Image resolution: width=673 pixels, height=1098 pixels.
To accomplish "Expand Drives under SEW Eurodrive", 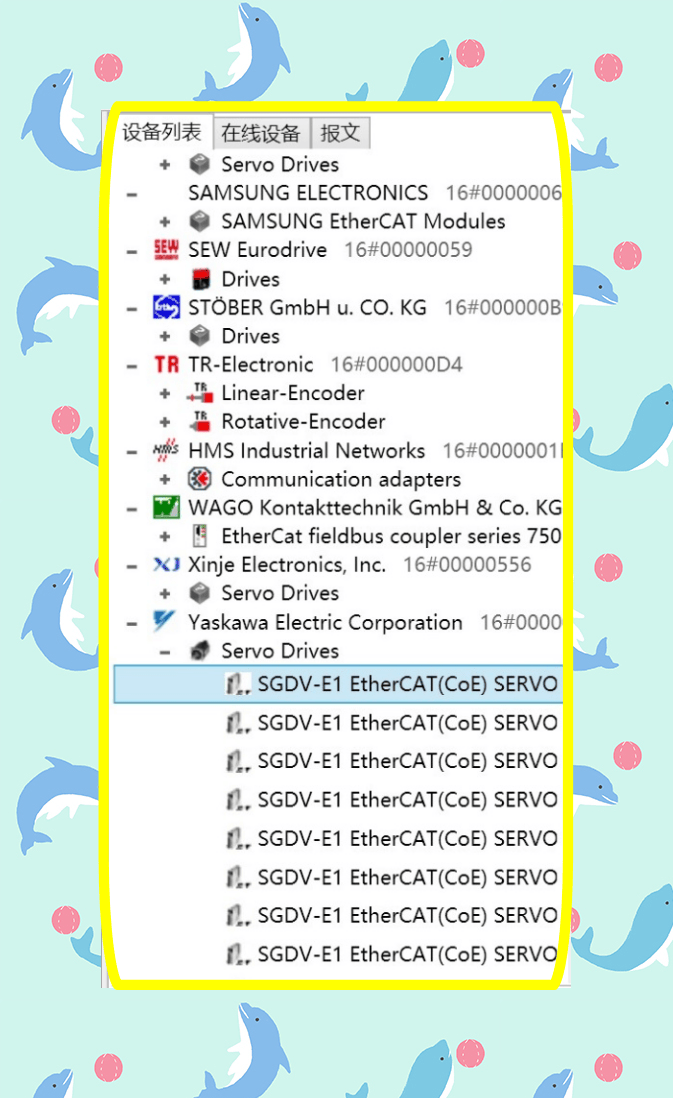I will (x=165, y=279).
